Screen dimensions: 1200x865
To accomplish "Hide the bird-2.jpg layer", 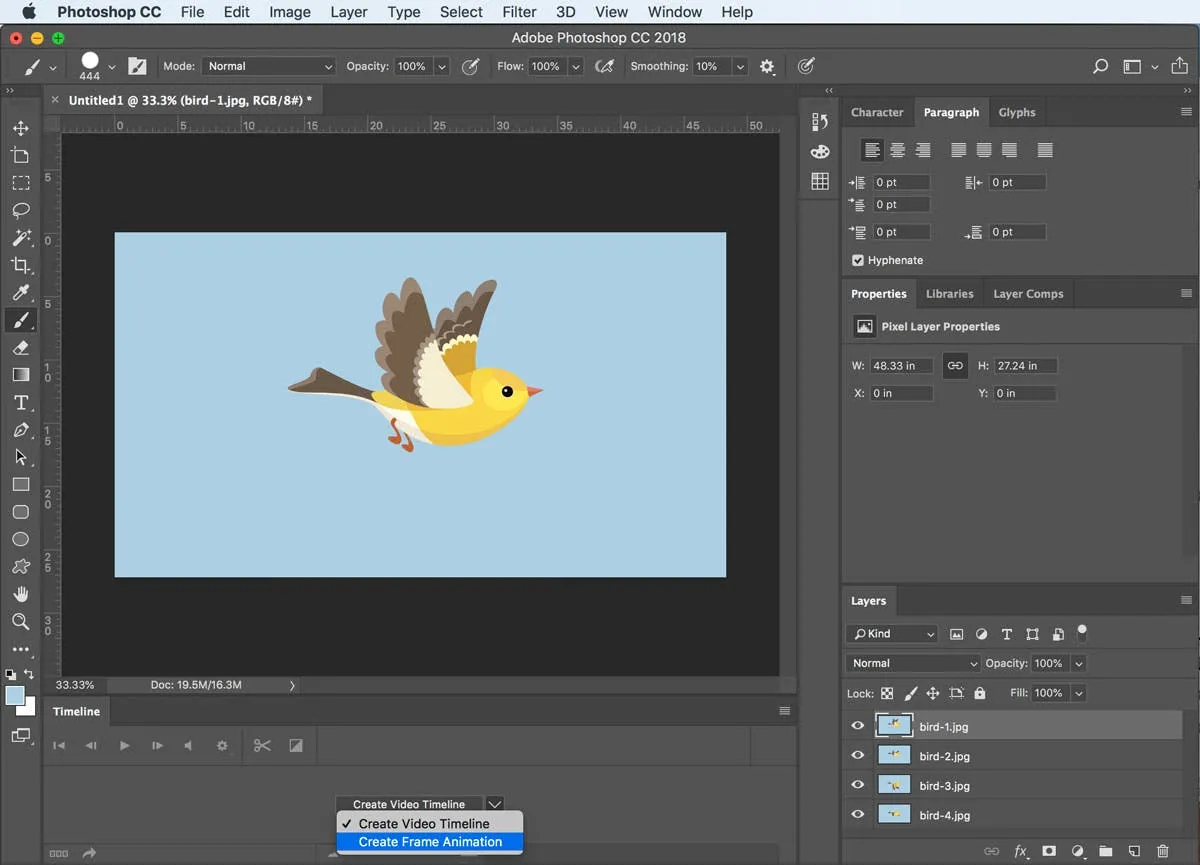I will click(857, 755).
